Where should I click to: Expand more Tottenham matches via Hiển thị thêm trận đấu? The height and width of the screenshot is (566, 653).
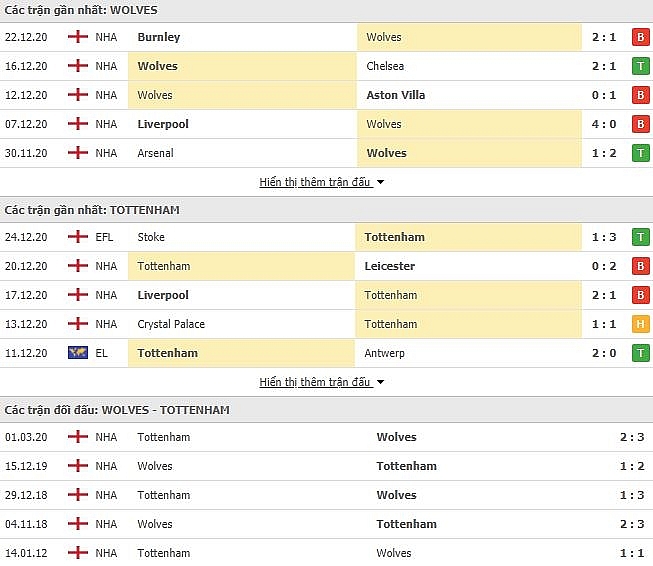click(314, 382)
